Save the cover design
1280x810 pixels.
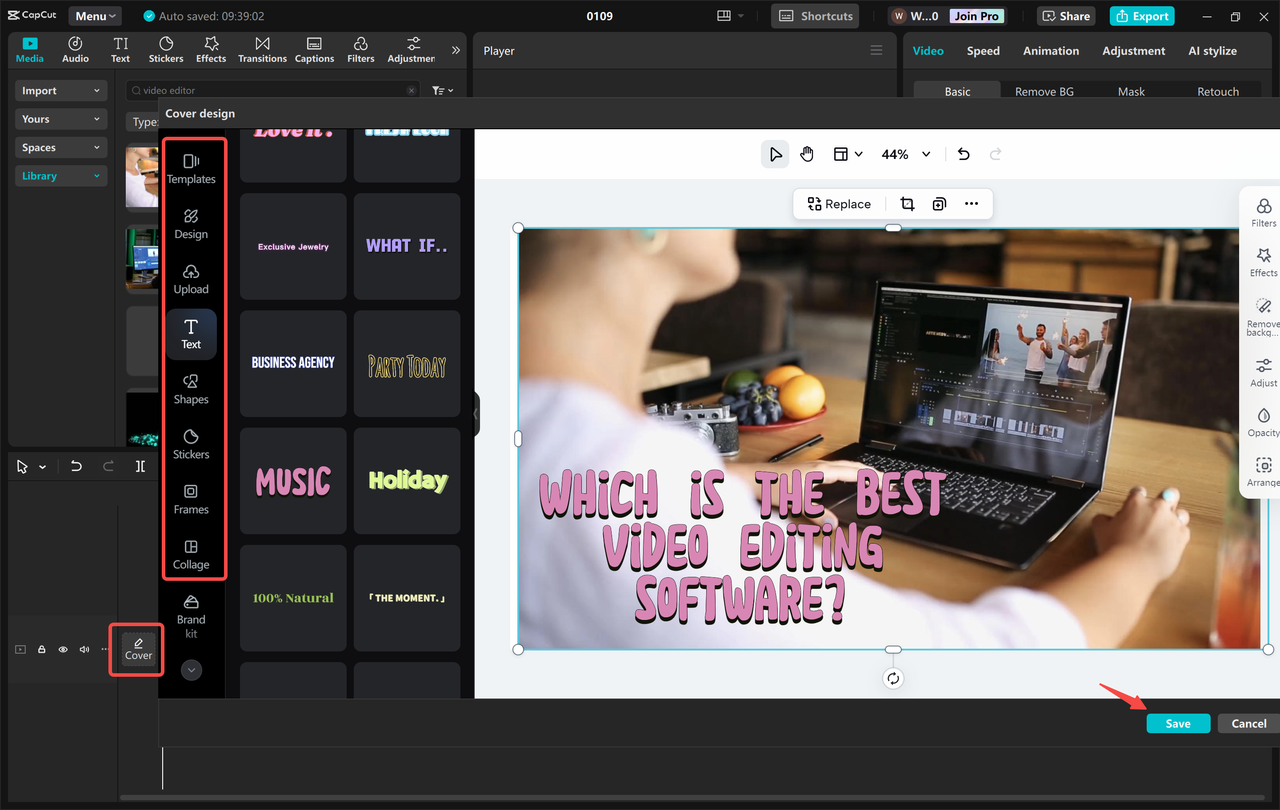click(x=1178, y=723)
